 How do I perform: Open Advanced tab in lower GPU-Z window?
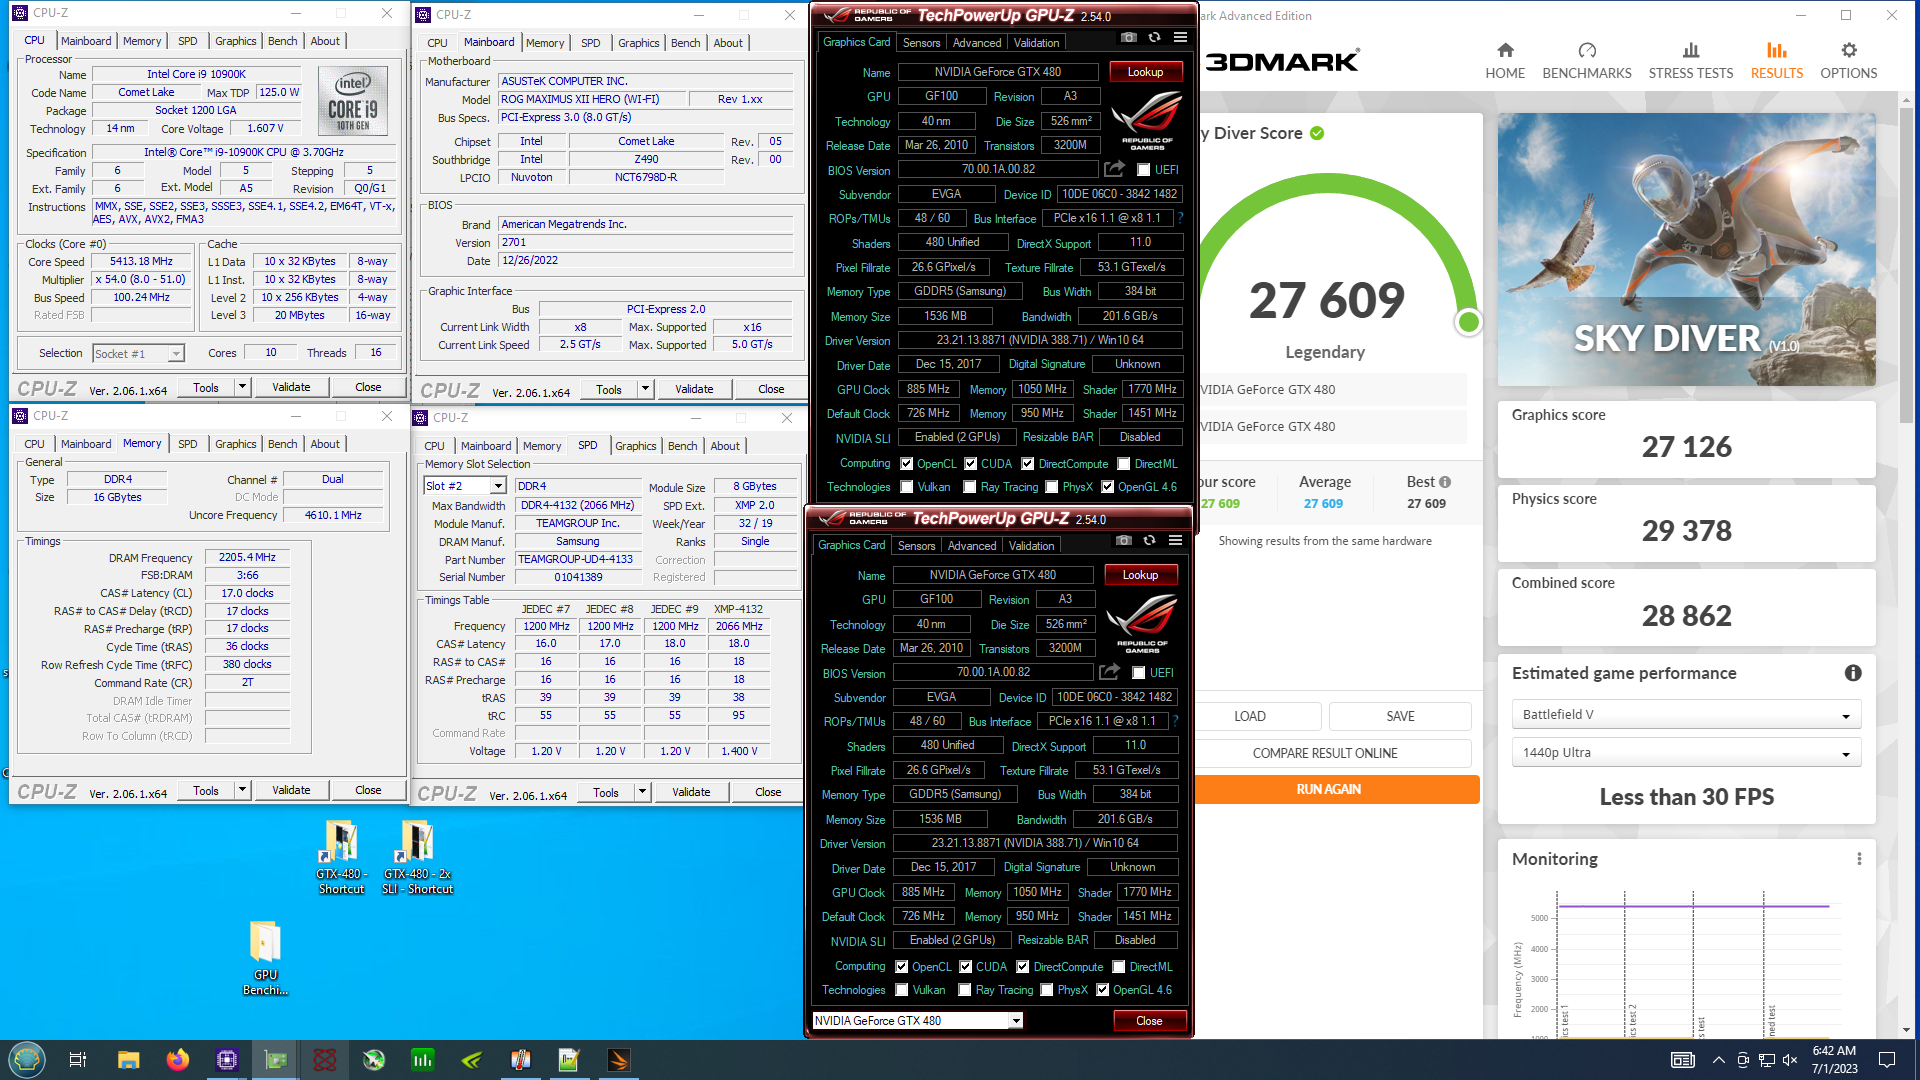[972, 546]
